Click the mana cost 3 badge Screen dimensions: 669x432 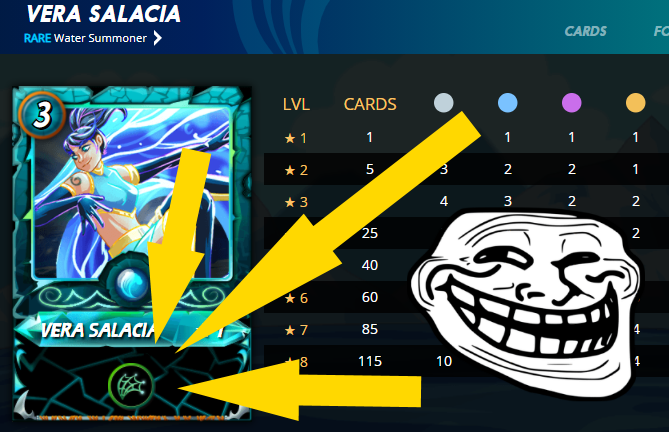click(x=41, y=115)
